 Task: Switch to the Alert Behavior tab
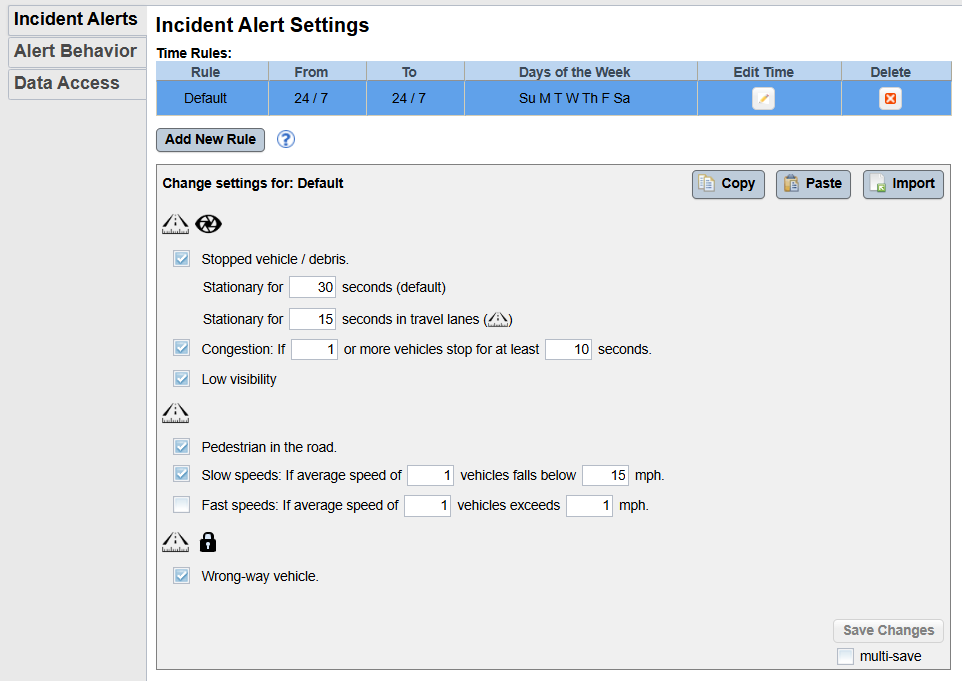coord(77,52)
